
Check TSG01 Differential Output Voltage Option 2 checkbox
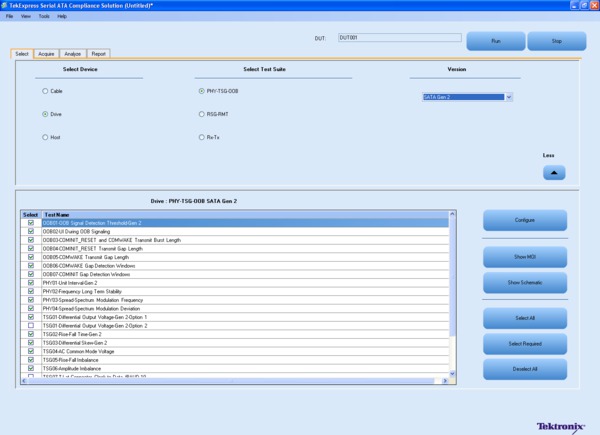31,326
